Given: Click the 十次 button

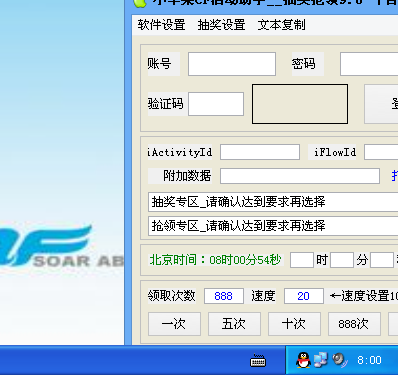Looking at the screenshot, I should 294,324.
